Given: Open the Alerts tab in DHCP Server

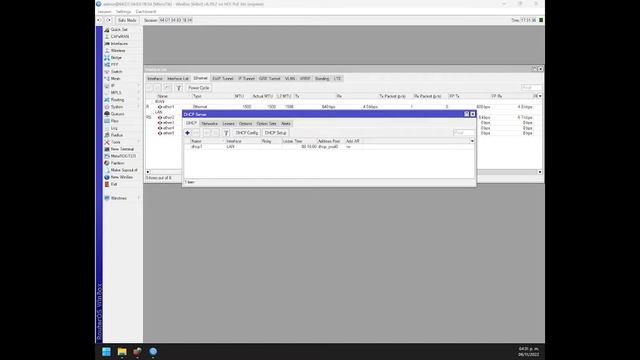Looking at the screenshot, I should tap(286, 123).
